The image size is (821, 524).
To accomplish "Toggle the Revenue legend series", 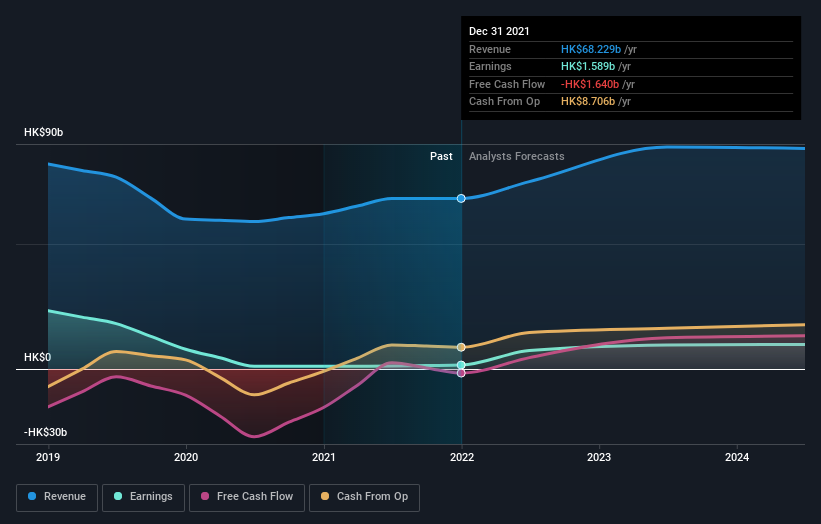I will tap(57, 497).
